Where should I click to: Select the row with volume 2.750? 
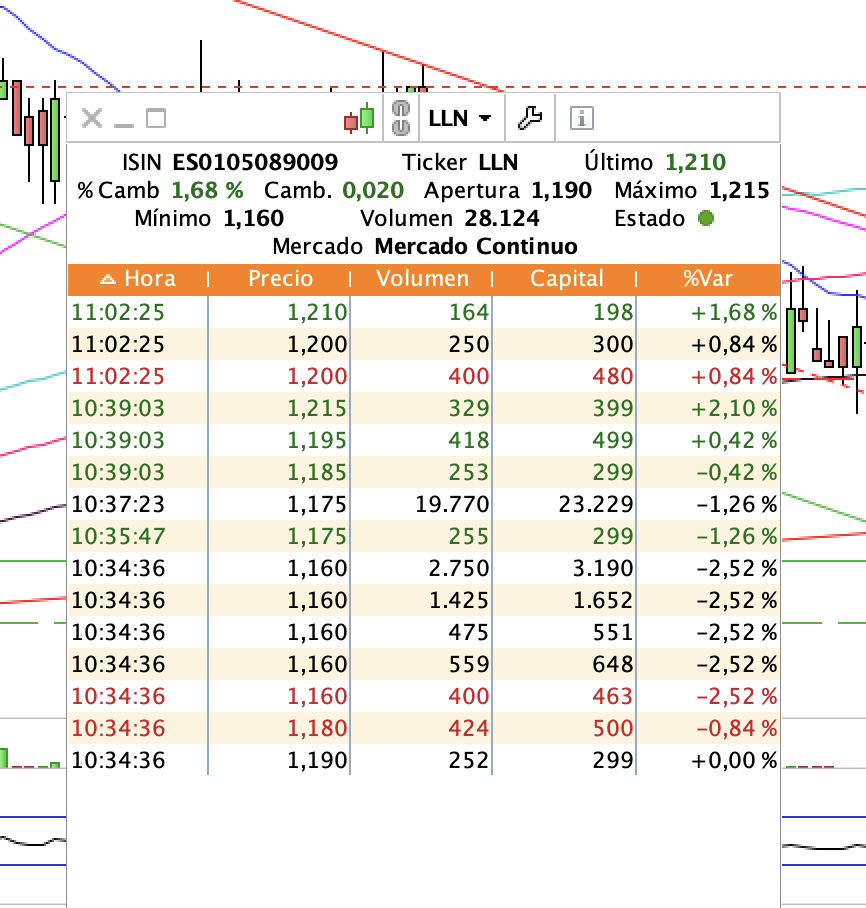[x=423, y=568]
